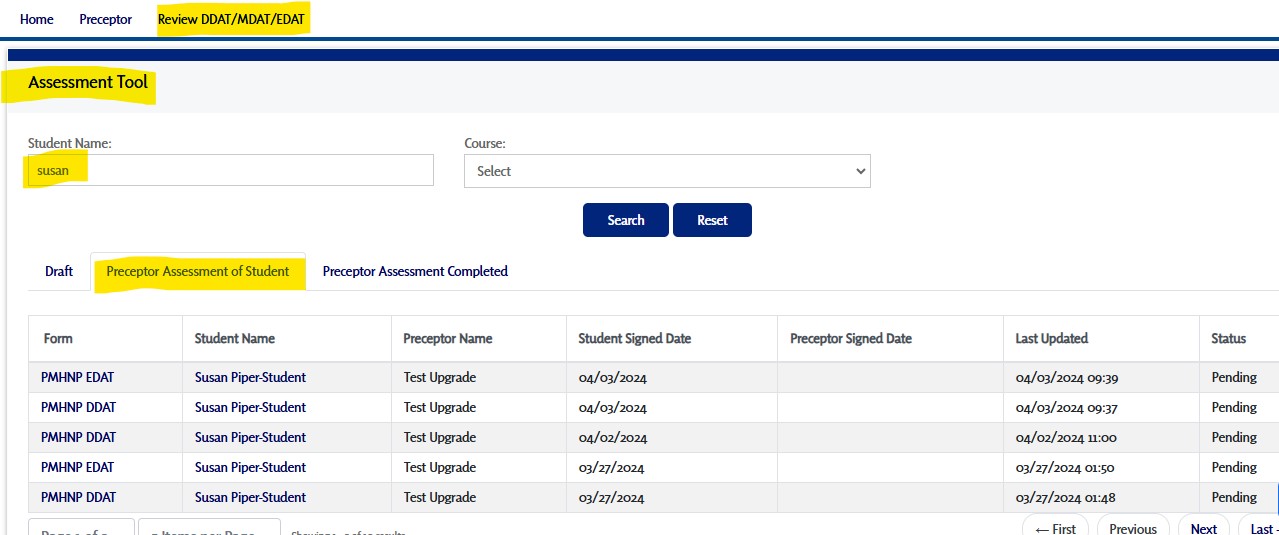Open the Home menu item
This screenshot has width=1279, height=535.
point(36,19)
